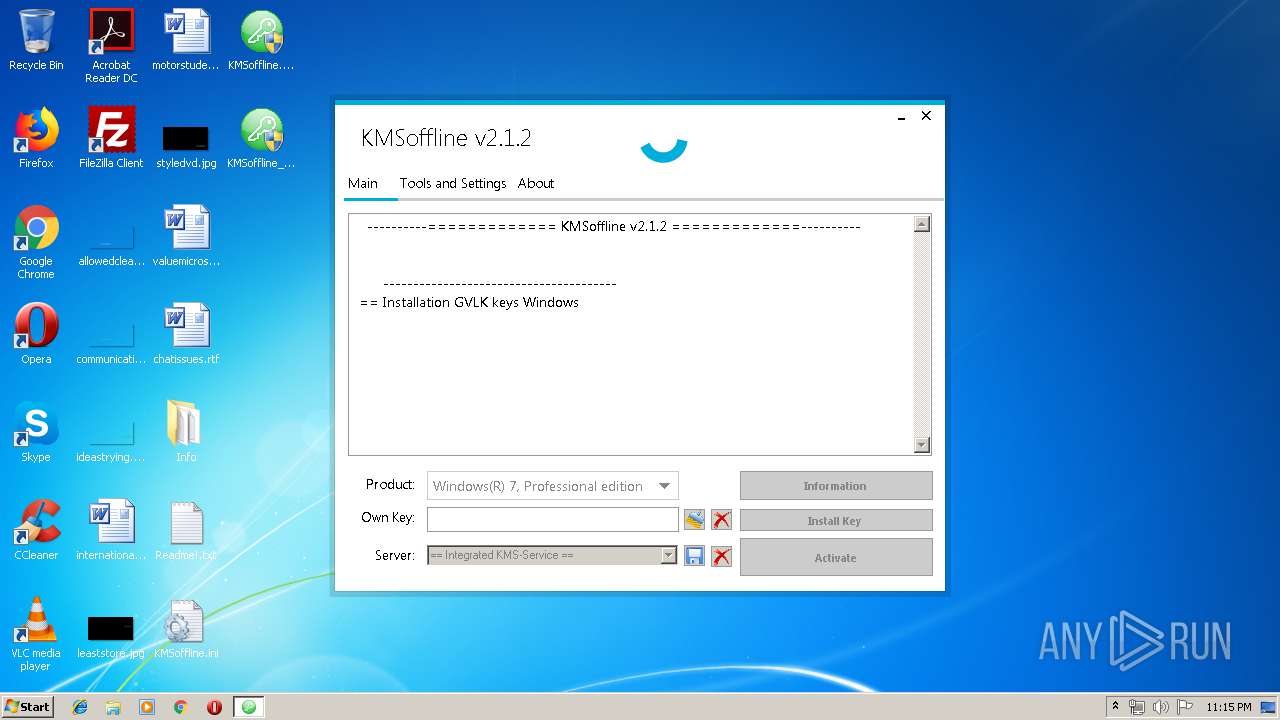Screen dimensions: 1280x720
Task: Launch FileZilla Client shortcut
Action: point(111,138)
